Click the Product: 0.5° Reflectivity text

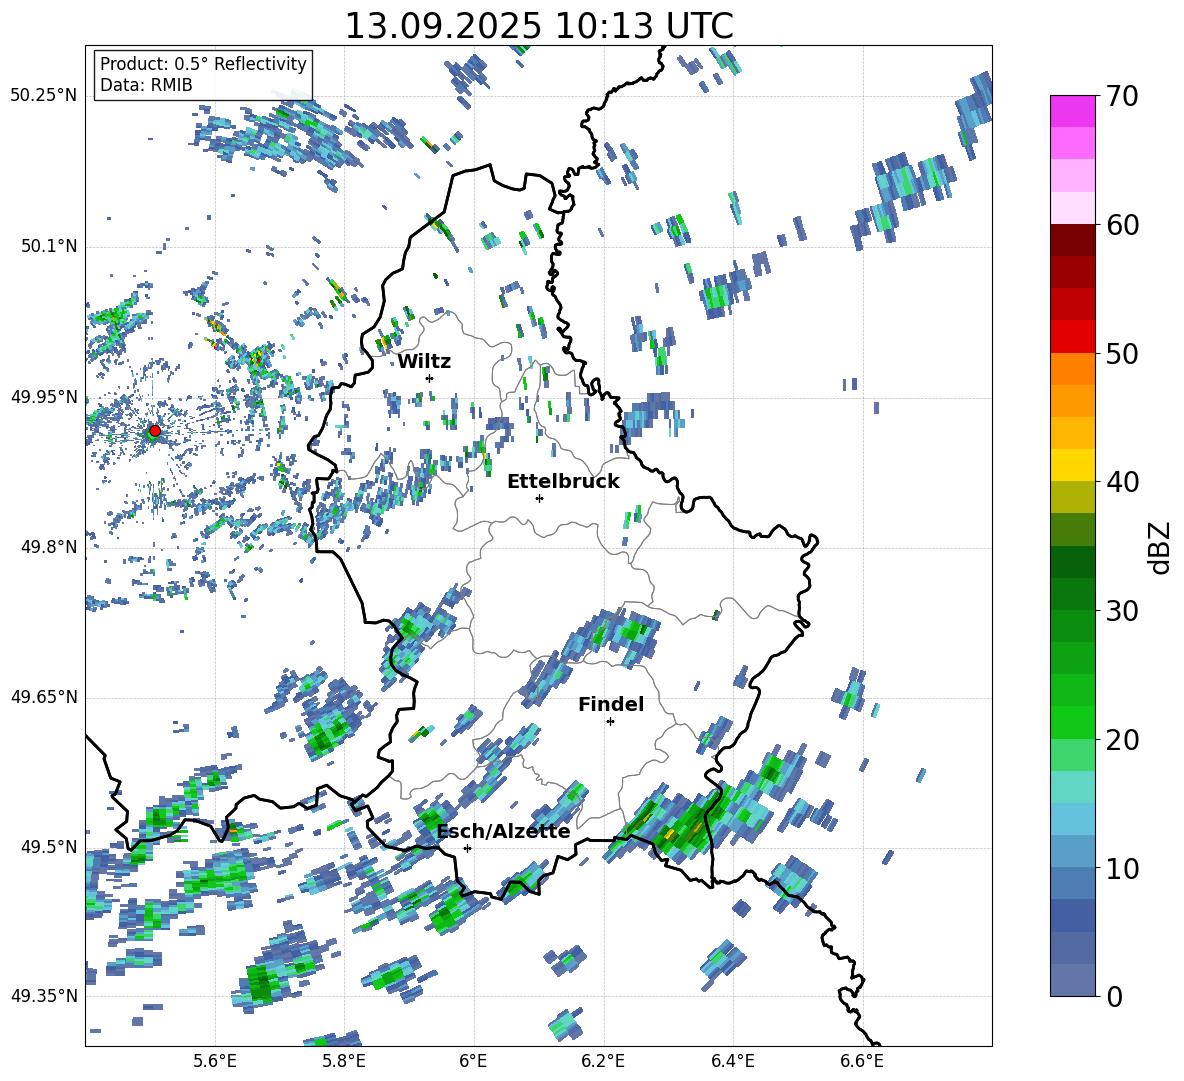tap(203, 64)
